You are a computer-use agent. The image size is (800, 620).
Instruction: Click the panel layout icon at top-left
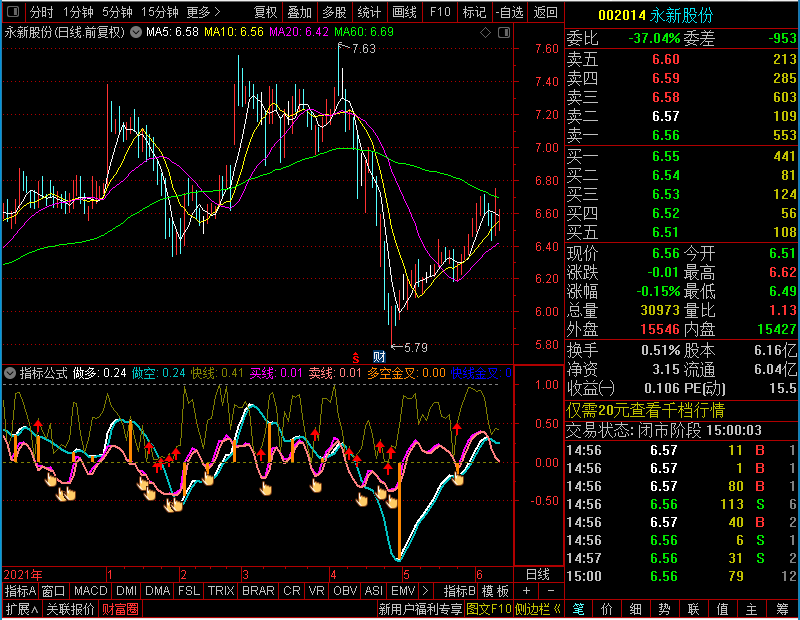click(13, 11)
